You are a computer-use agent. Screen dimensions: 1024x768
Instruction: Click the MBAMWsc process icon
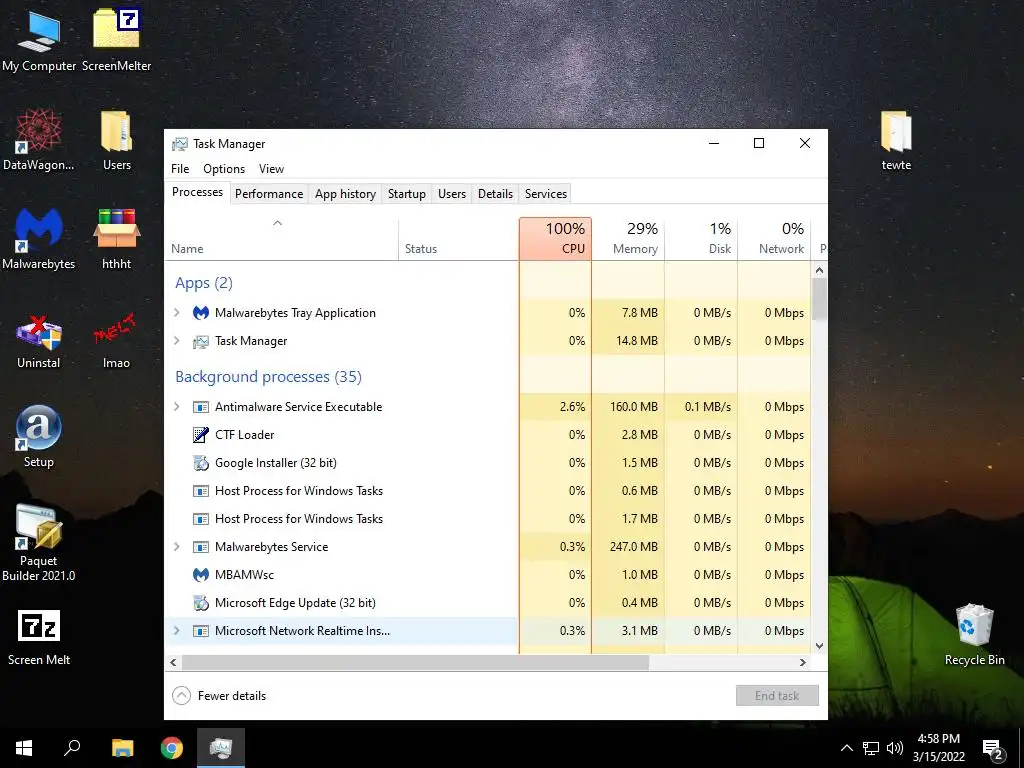tap(200, 575)
